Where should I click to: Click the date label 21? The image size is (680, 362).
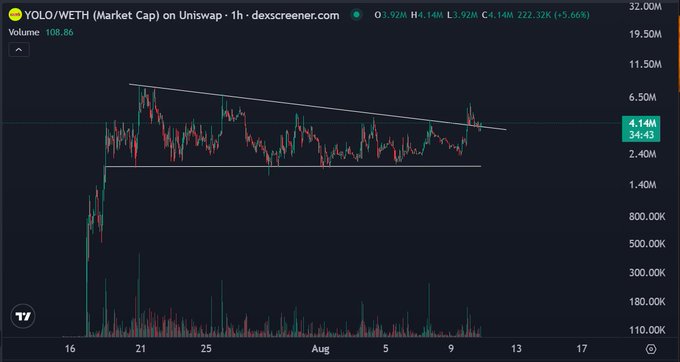[141, 349]
